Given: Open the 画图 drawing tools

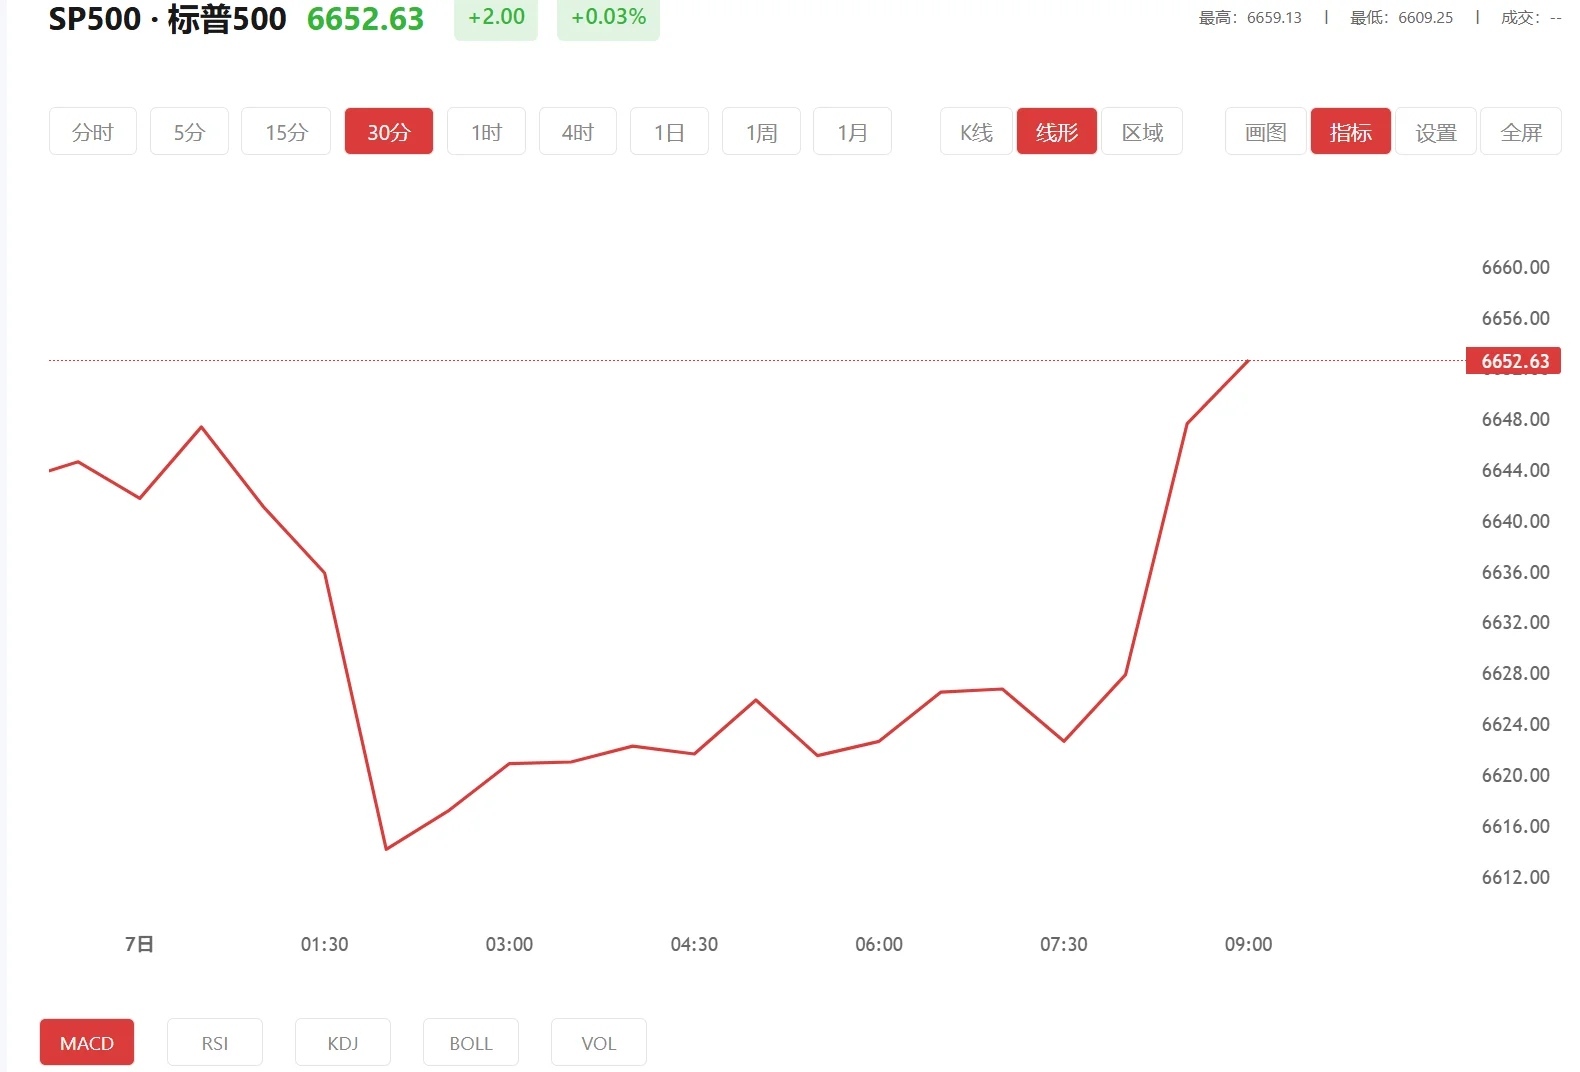Looking at the screenshot, I should click(1265, 132).
